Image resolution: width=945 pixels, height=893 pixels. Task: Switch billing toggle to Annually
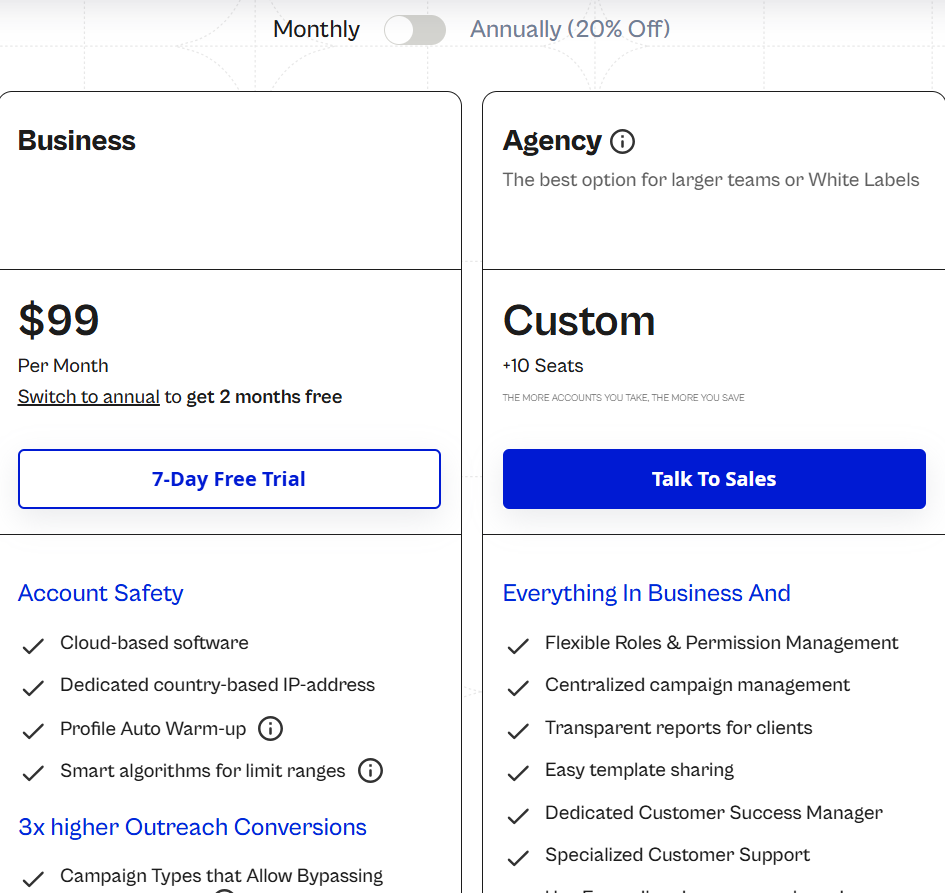pos(414,30)
